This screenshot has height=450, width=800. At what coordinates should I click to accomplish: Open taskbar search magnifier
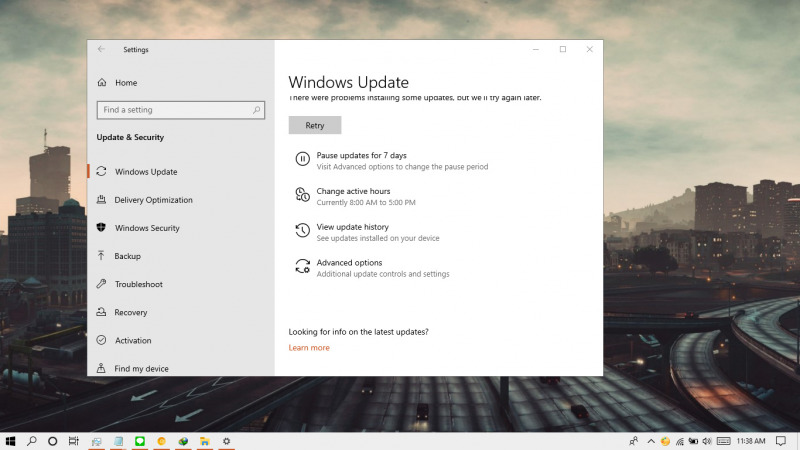tap(32, 441)
